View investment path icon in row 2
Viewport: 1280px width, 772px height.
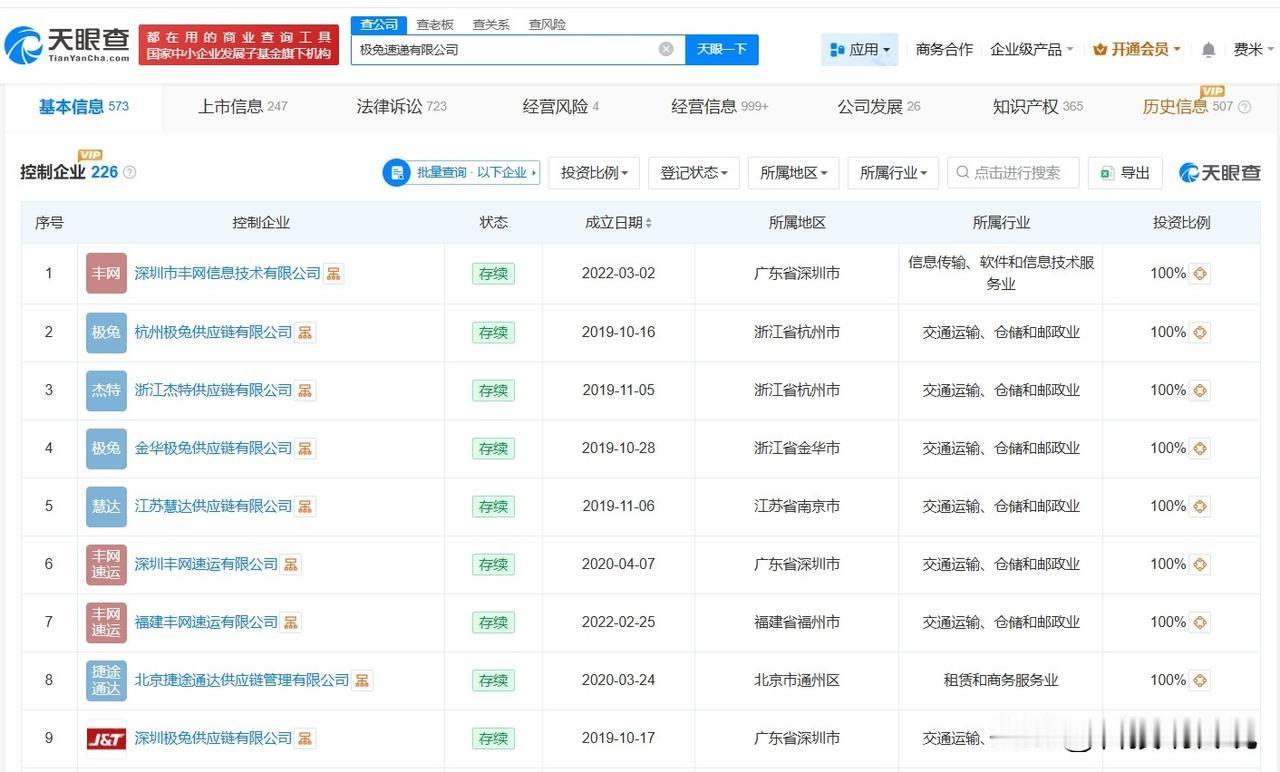click(x=1200, y=332)
